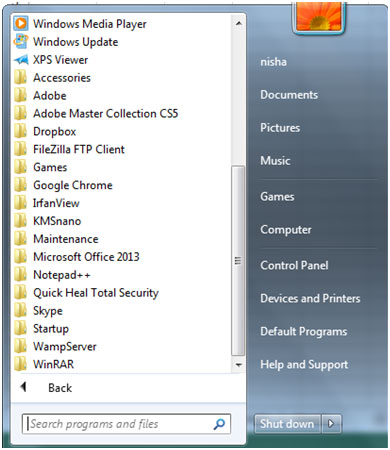
Task: Select the Startup text
Action: coord(51,329)
